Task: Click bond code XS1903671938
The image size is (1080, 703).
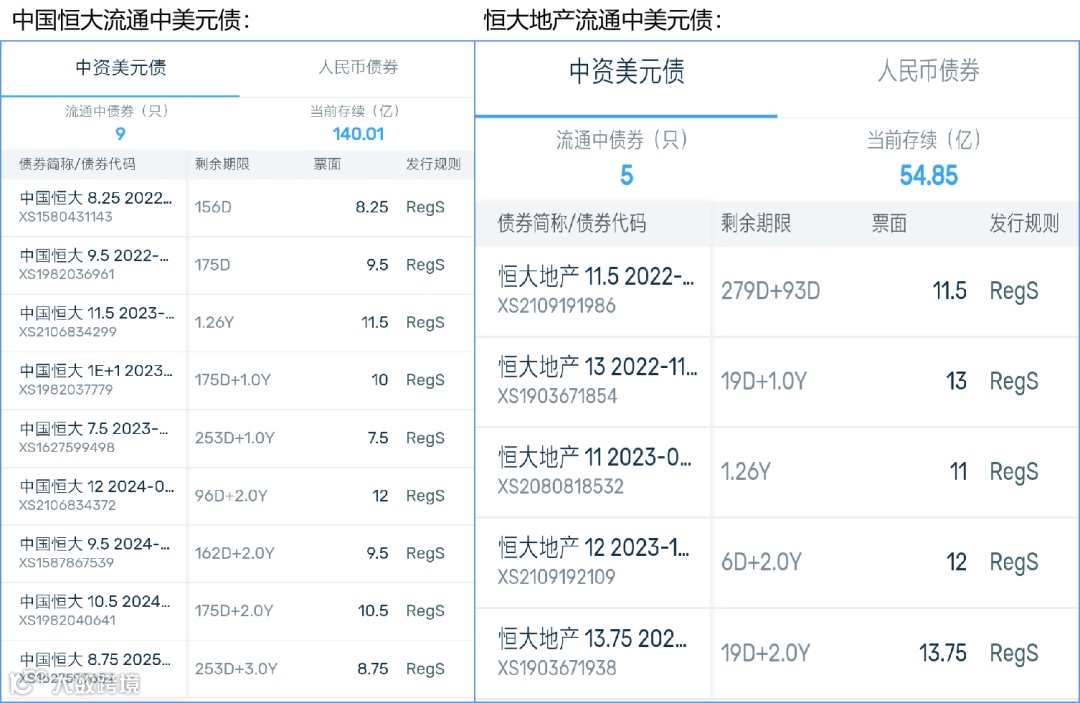Action: point(557,668)
